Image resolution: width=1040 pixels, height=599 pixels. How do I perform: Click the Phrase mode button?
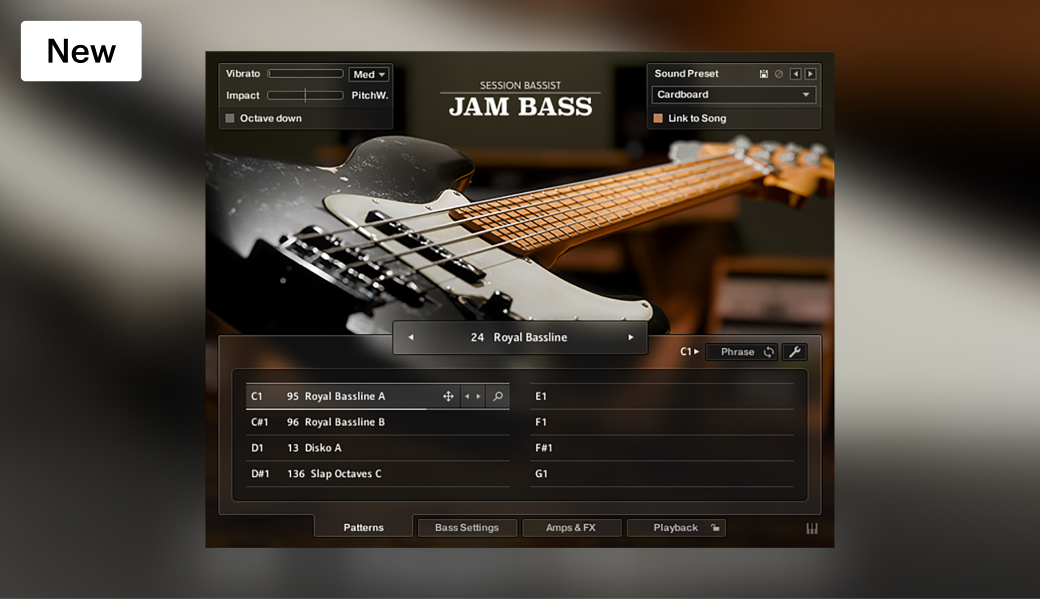click(x=741, y=352)
